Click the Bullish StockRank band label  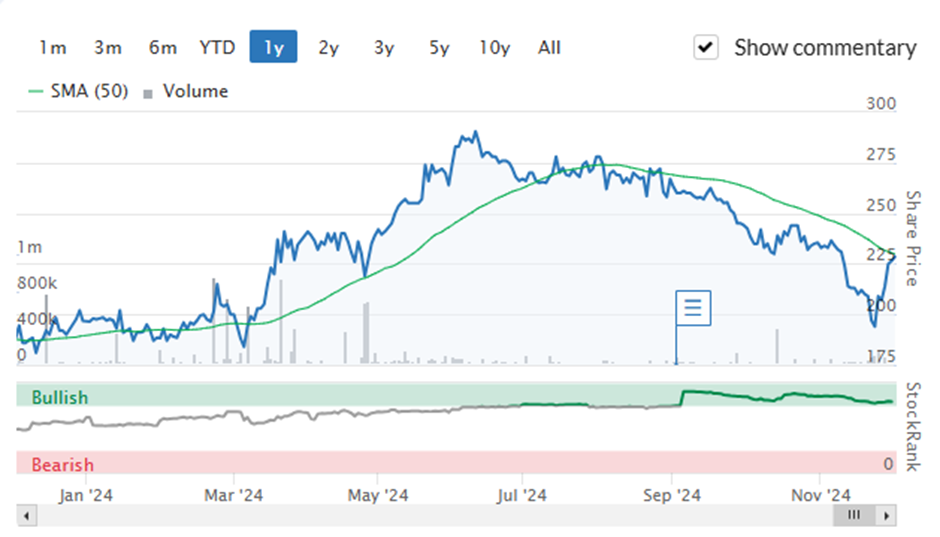click(59, 397)
